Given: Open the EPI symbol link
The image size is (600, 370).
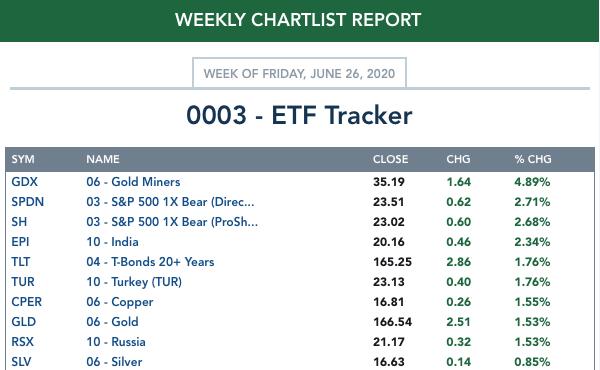Looking at the screenshot, I should coord(20,242).
